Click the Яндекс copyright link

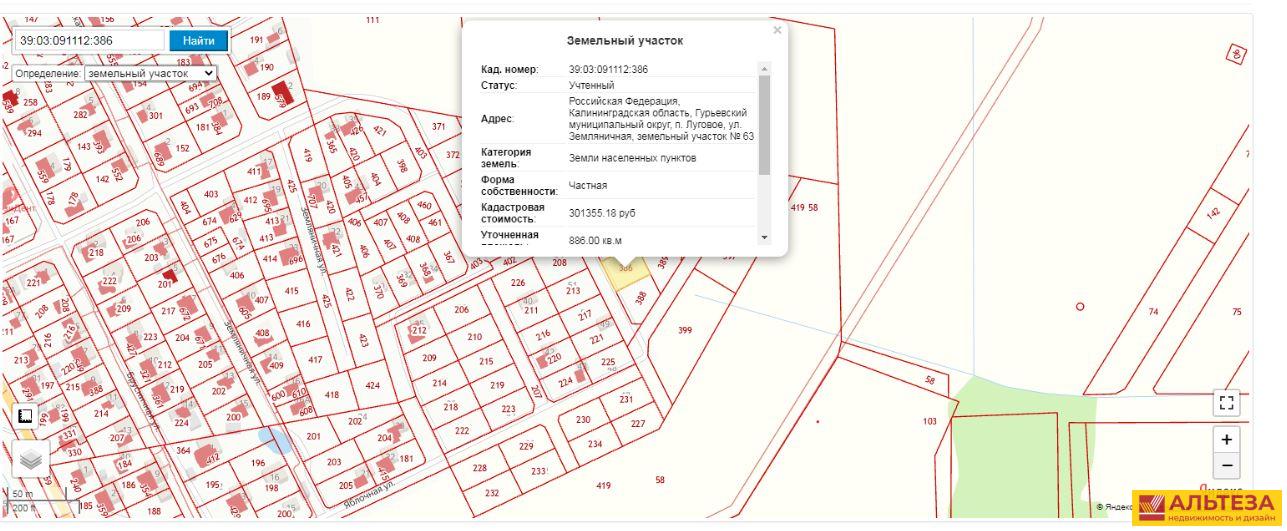[x=1112, y=507]
